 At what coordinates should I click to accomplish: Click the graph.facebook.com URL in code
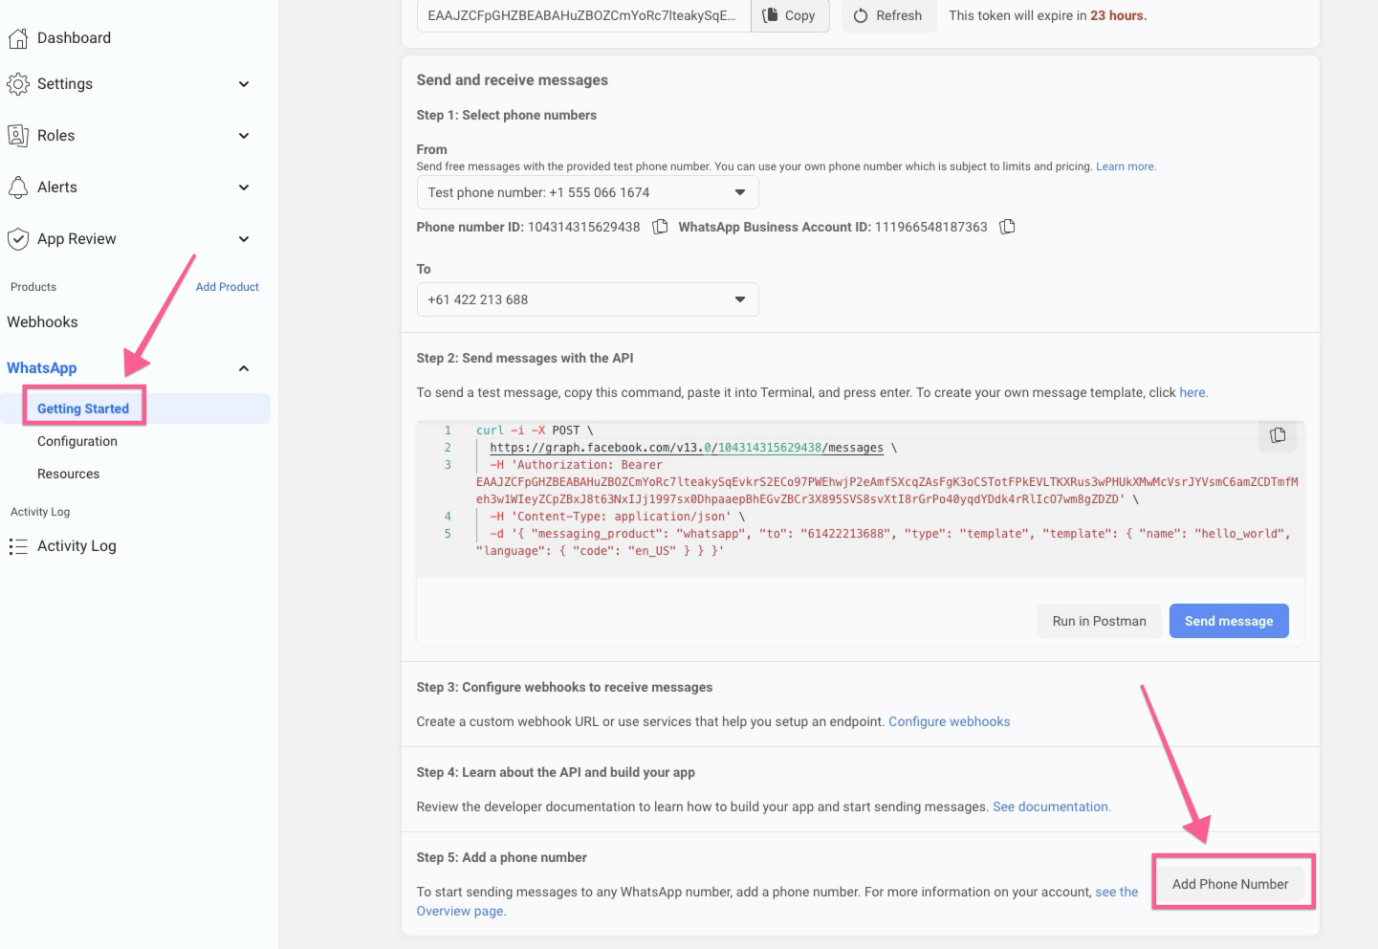(x=686, y=448)
